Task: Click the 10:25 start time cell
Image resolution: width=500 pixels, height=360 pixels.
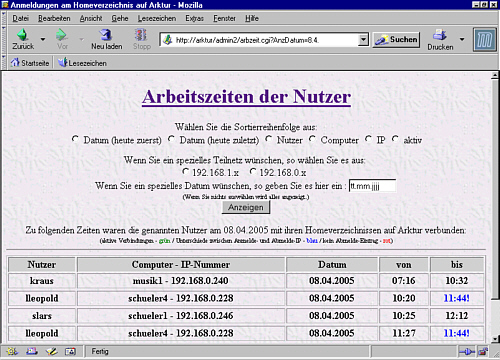Action: point(404,316)
